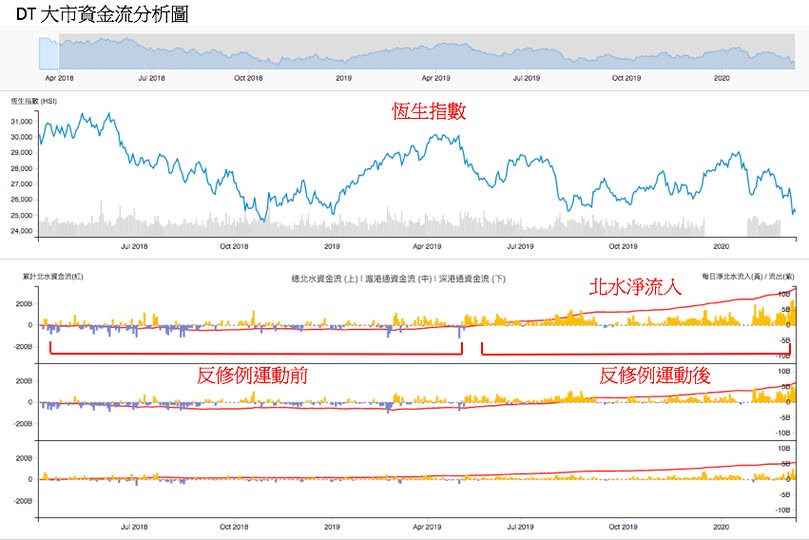Image resolution: width=809 pixels, height=540 pixels.
Task: Click the 30,000 y-axis value
Action: [x=22, y=137]
